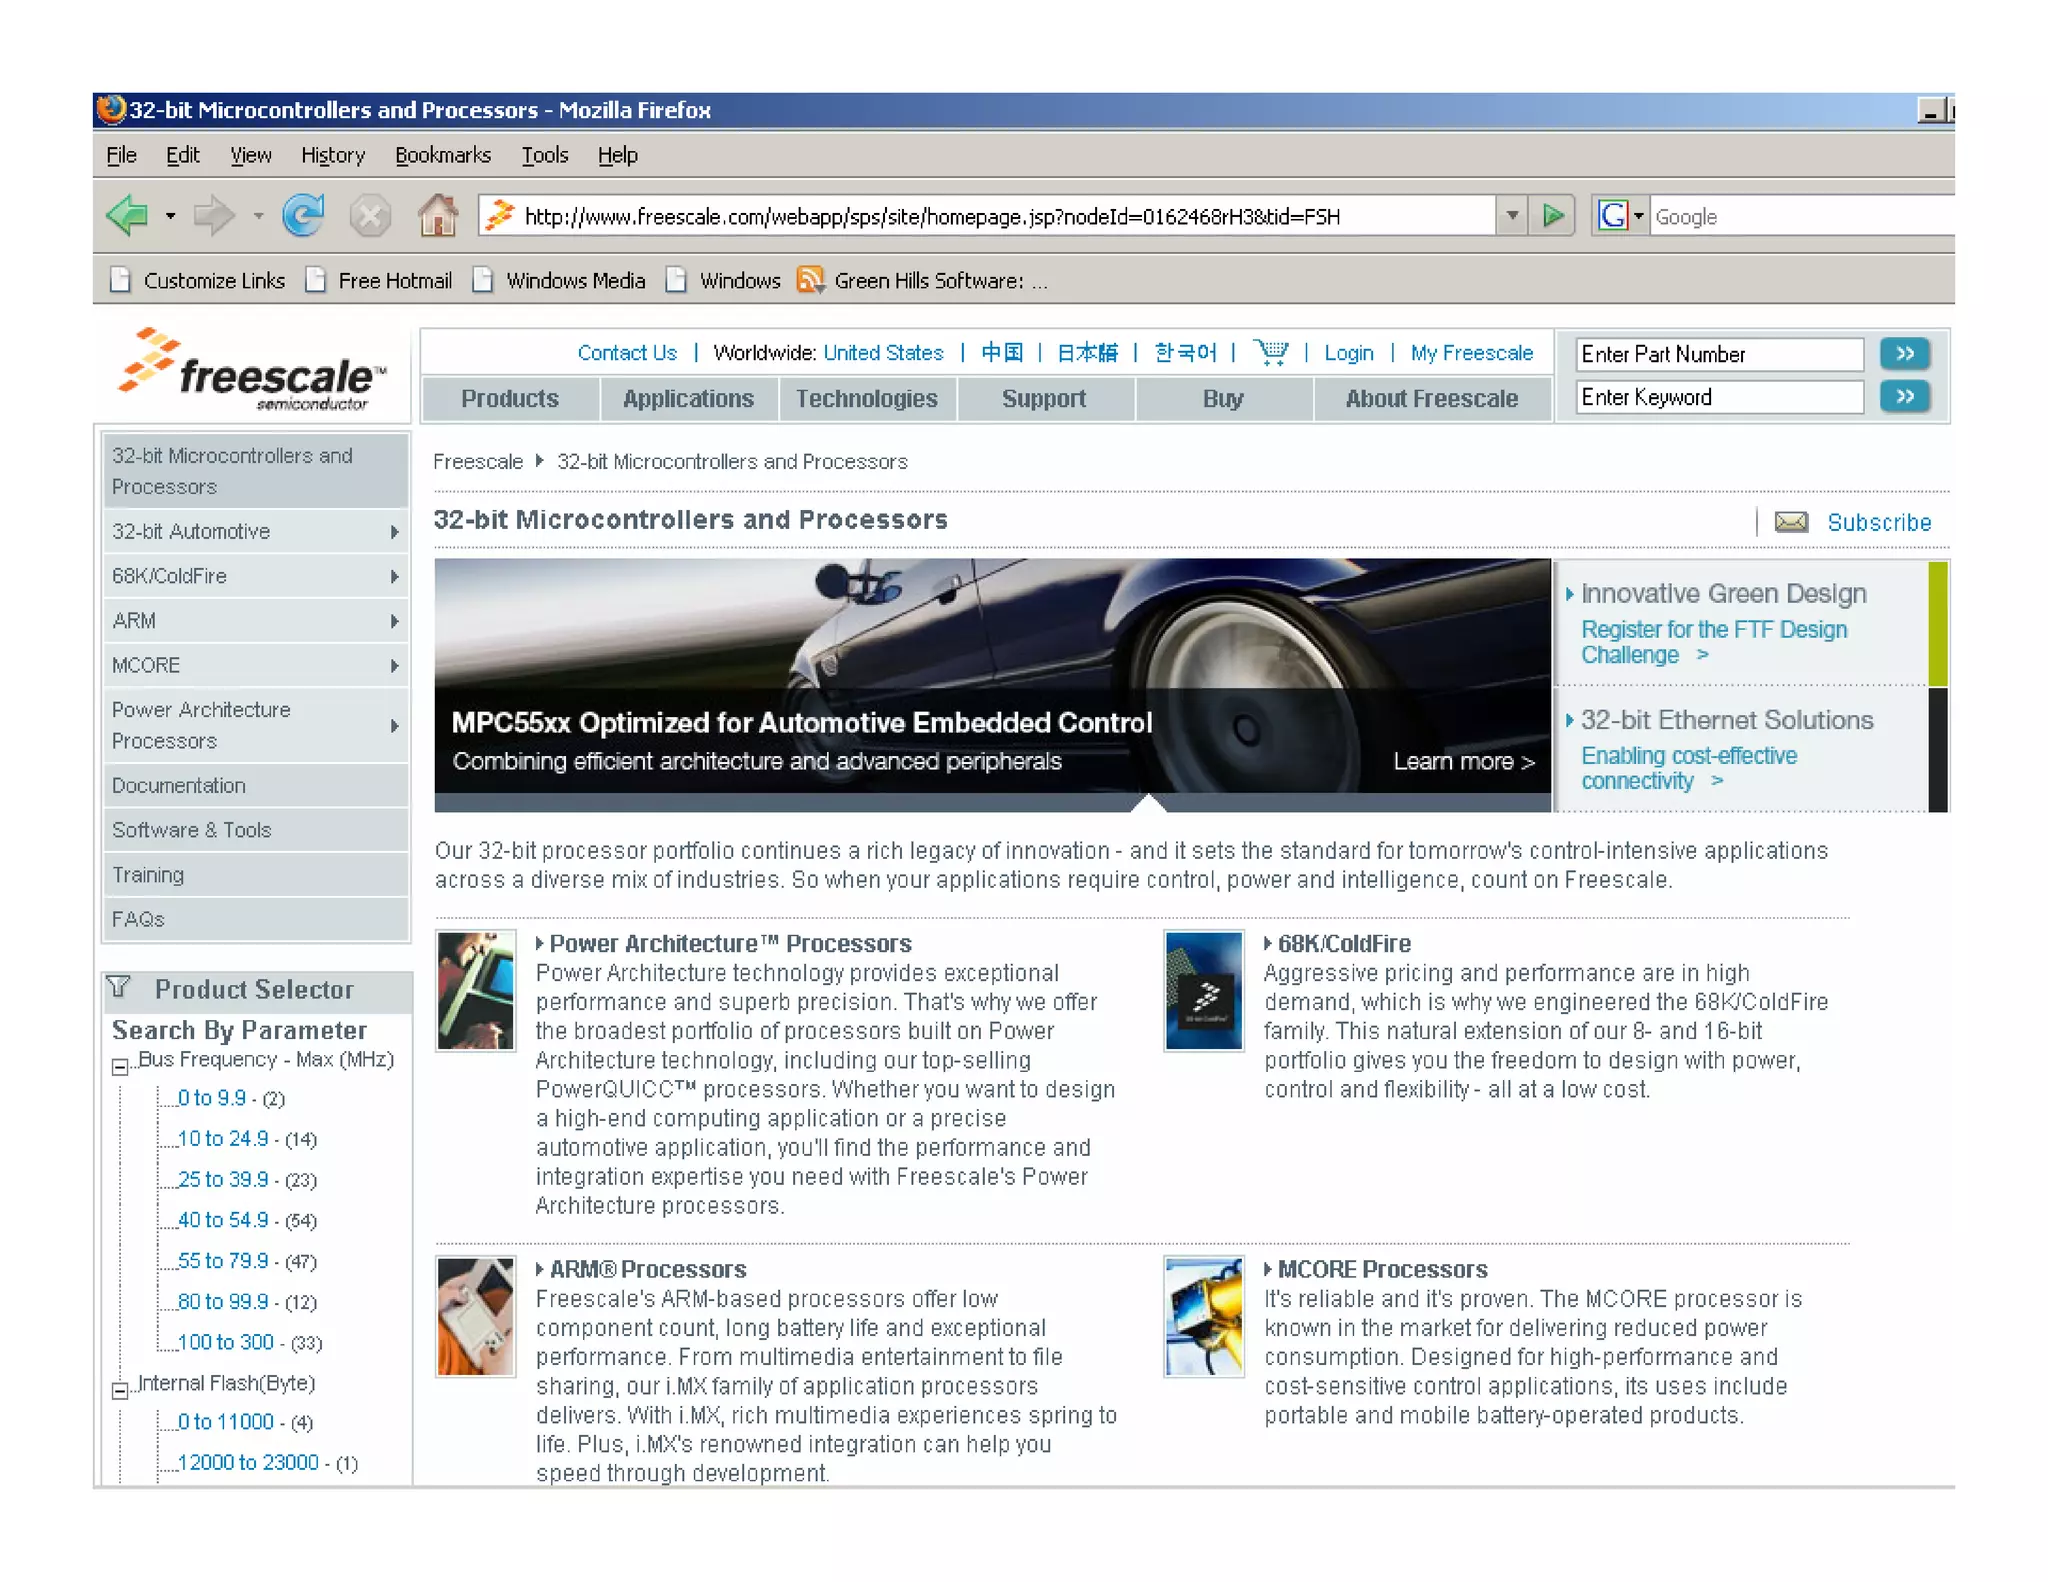Collapse the Internal Flash(Byte) tree node
The height and width of the screenshot is (1582, 2048).
(120, 1390)
